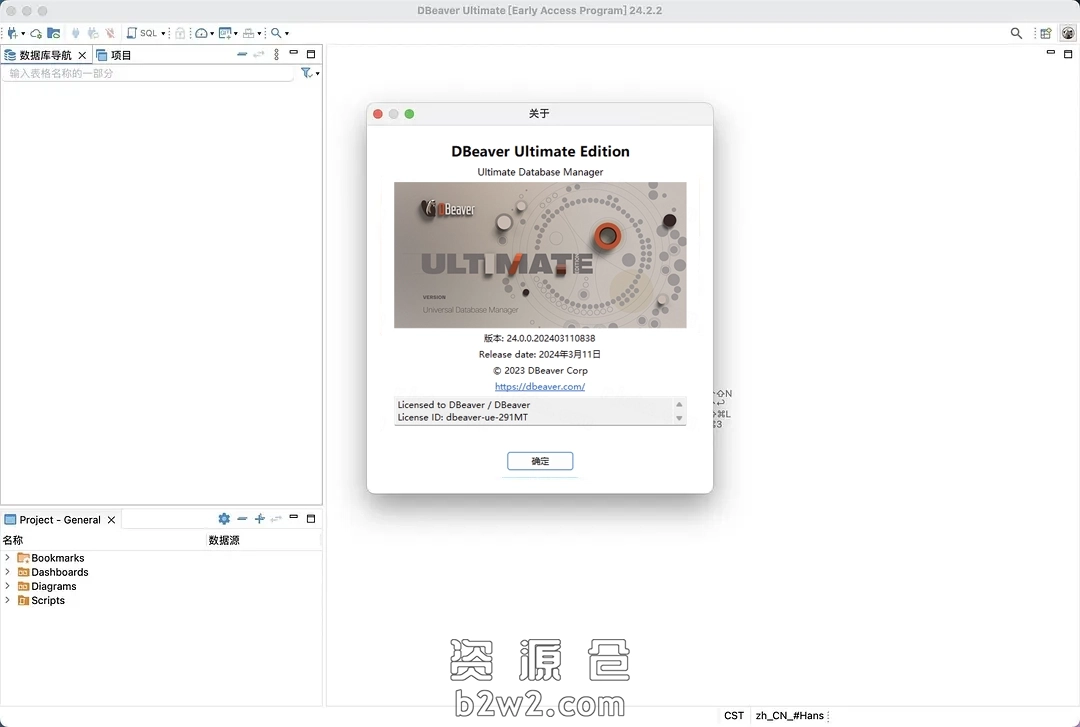This screenshot has width=1080, height=727.
Task: Click the New Database Connection plug icon
Action: [x=11, y=33]
